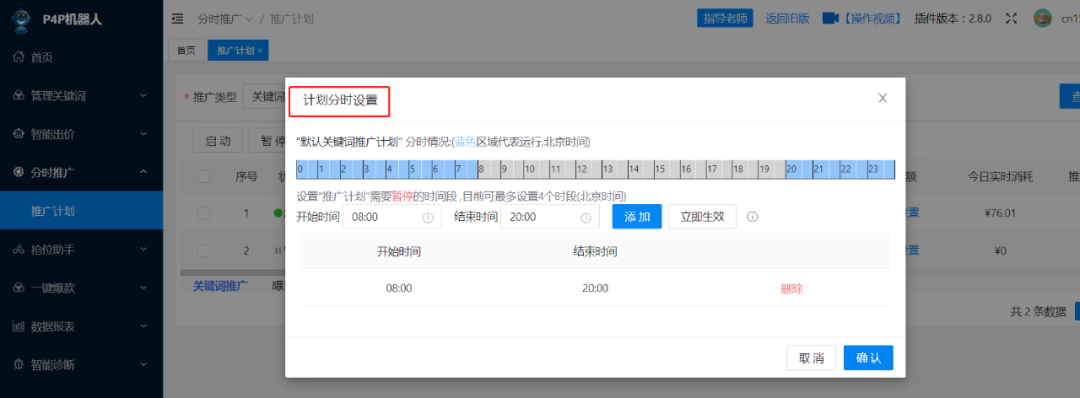Click the 数据报表 chart icon
Screen dimensions: 1080x398
[x=19, y=326]
